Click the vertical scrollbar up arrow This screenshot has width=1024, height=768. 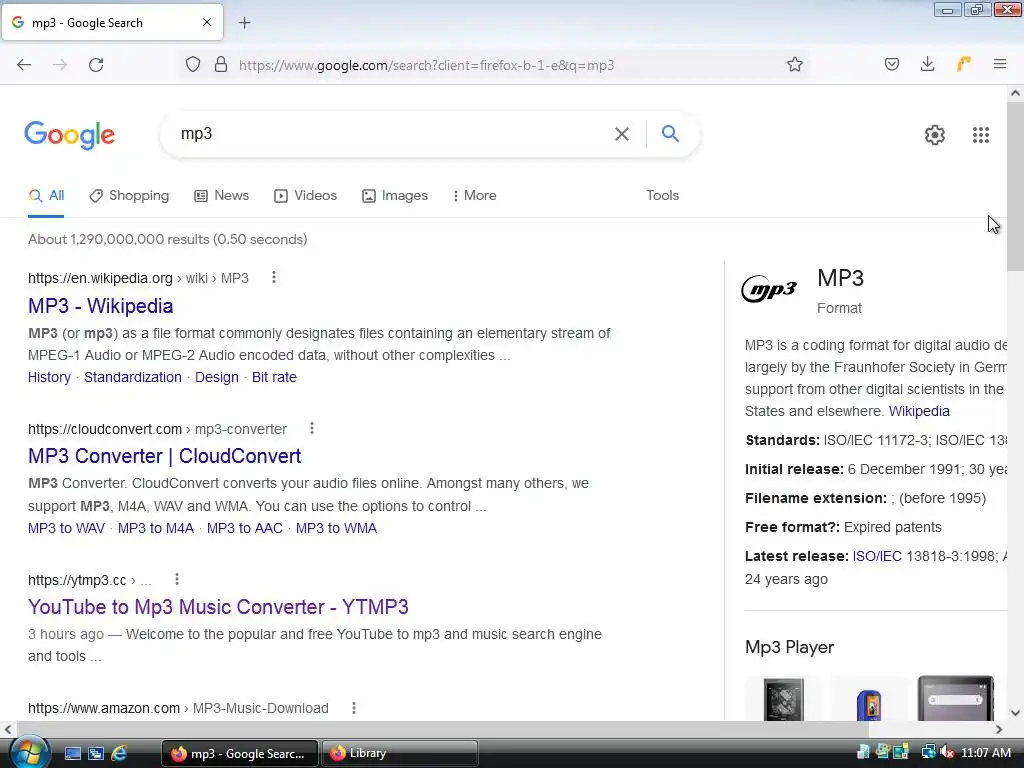1015,93
